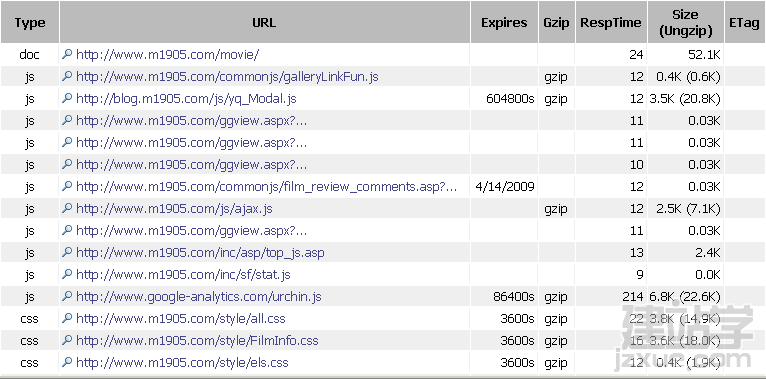This screenshot has height=379, width=766.
Task: Click the ETag column header
Action: [x=744, y=22]
